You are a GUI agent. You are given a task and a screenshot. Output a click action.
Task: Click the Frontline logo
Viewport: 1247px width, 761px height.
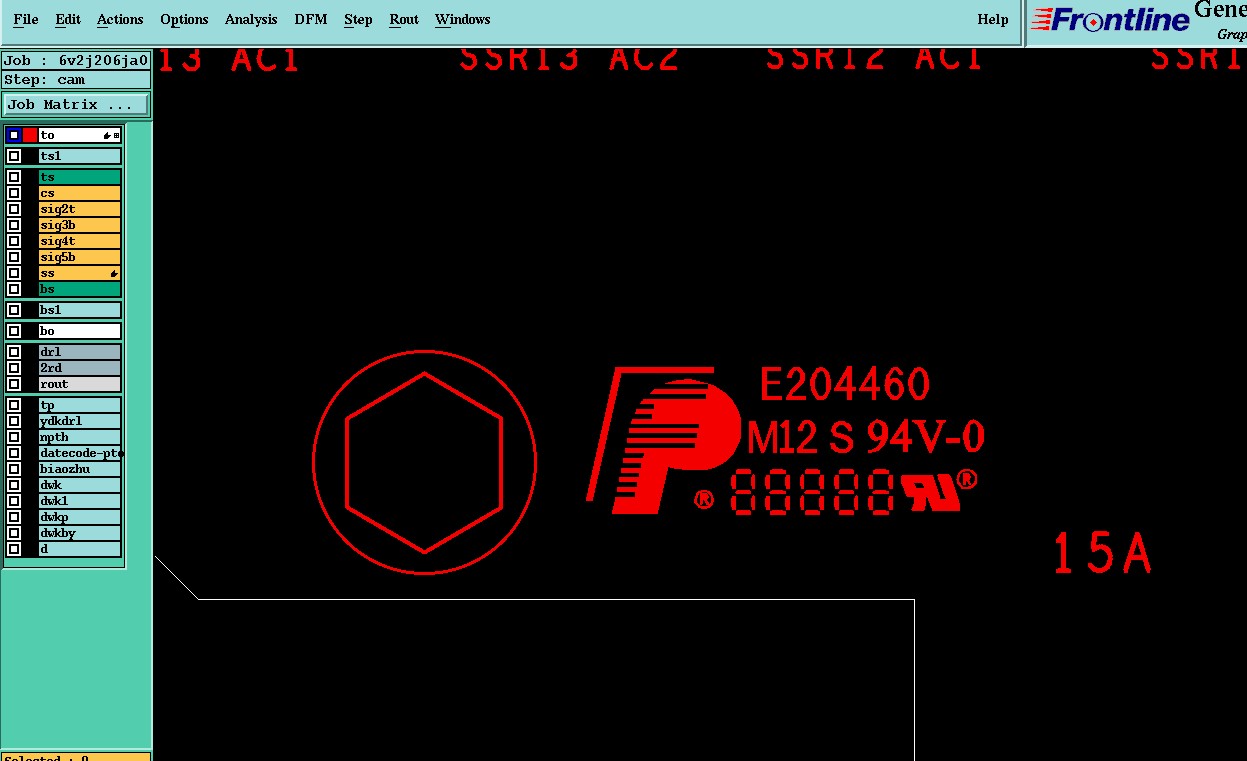pyautogui.click(x=1110, y=20)
